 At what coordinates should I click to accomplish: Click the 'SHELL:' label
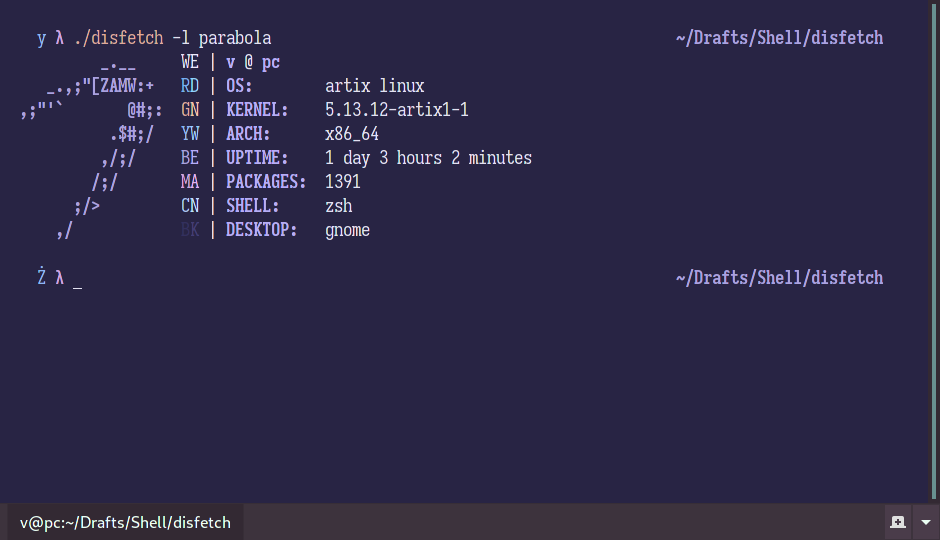(x=252, y=206)
